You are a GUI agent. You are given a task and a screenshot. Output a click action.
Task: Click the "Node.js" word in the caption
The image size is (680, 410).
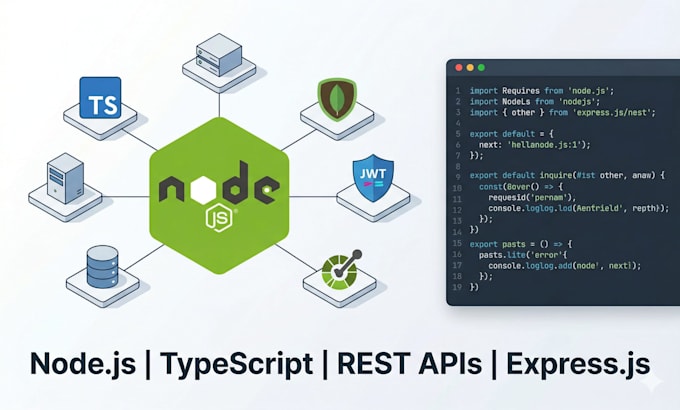pos(83,364)
